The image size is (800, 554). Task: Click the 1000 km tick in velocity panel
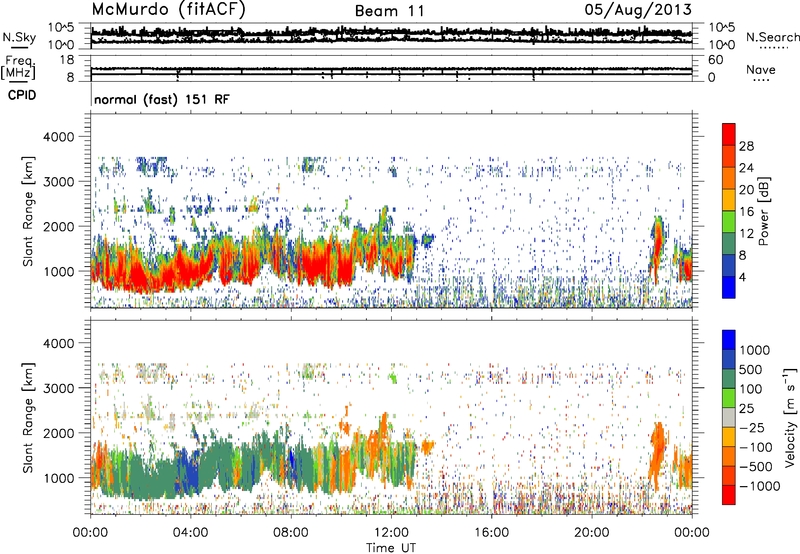(59, 478)
